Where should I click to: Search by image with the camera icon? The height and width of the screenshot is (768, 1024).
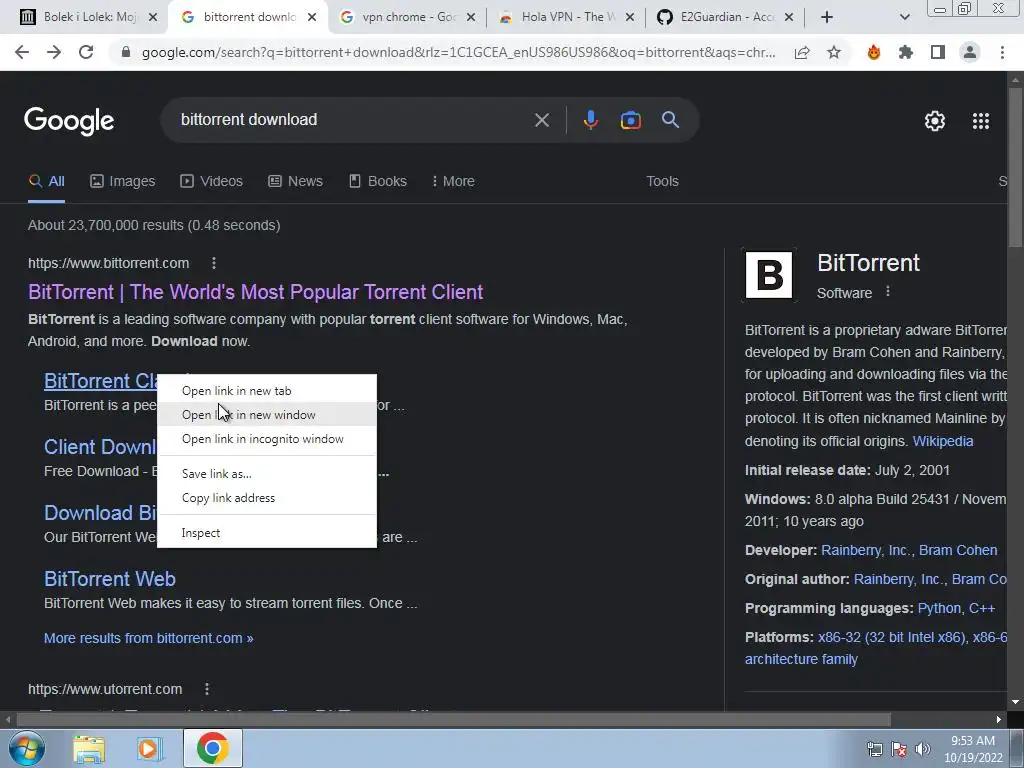(630, 120)
